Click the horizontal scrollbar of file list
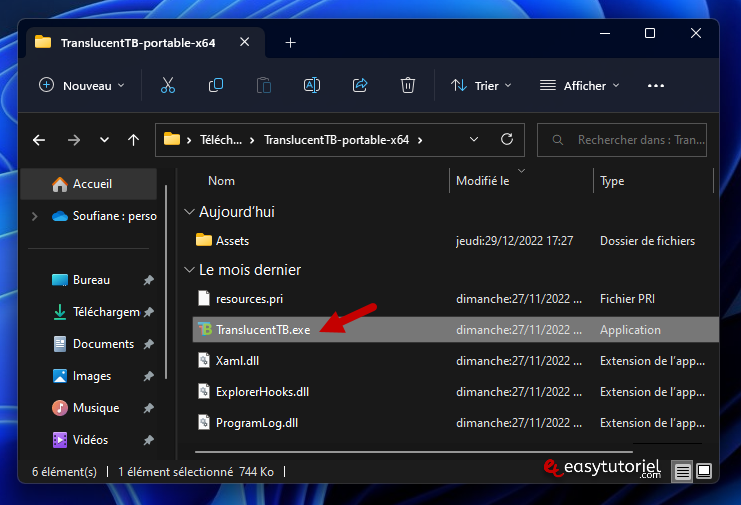The image size is (741, 505). pyautogui.click(x=414, y=452)
